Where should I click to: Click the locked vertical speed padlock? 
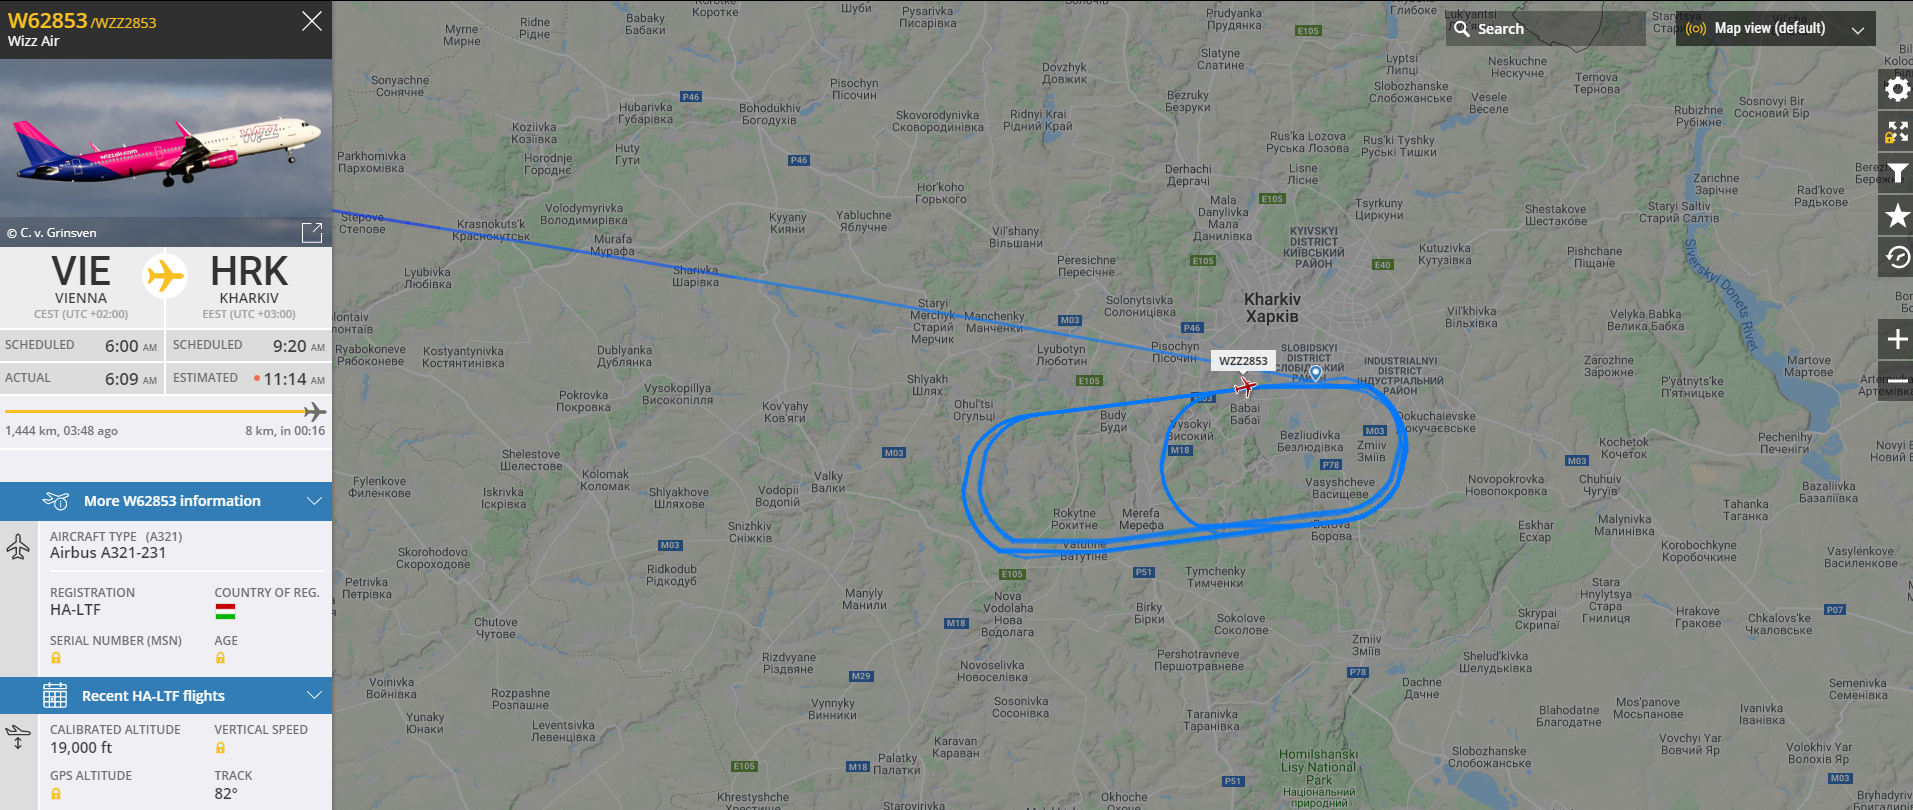tap(220, 748)
